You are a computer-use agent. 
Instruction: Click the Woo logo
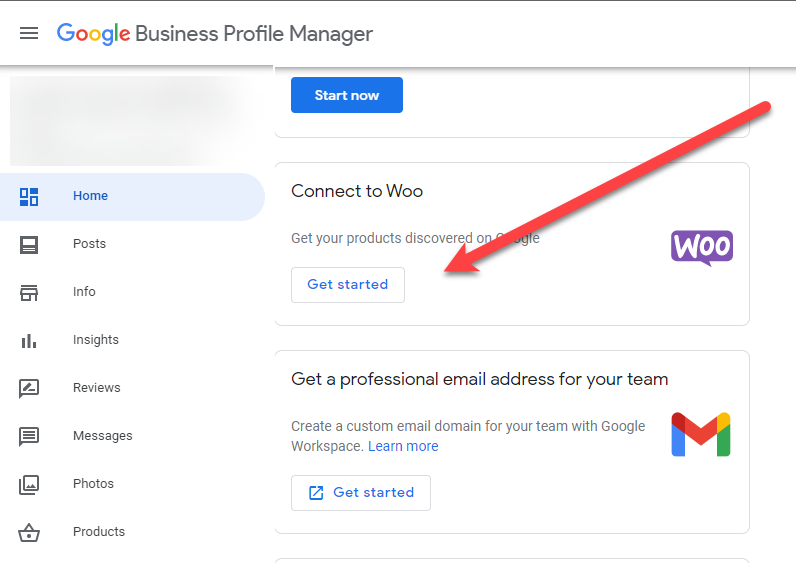point(702,248)
